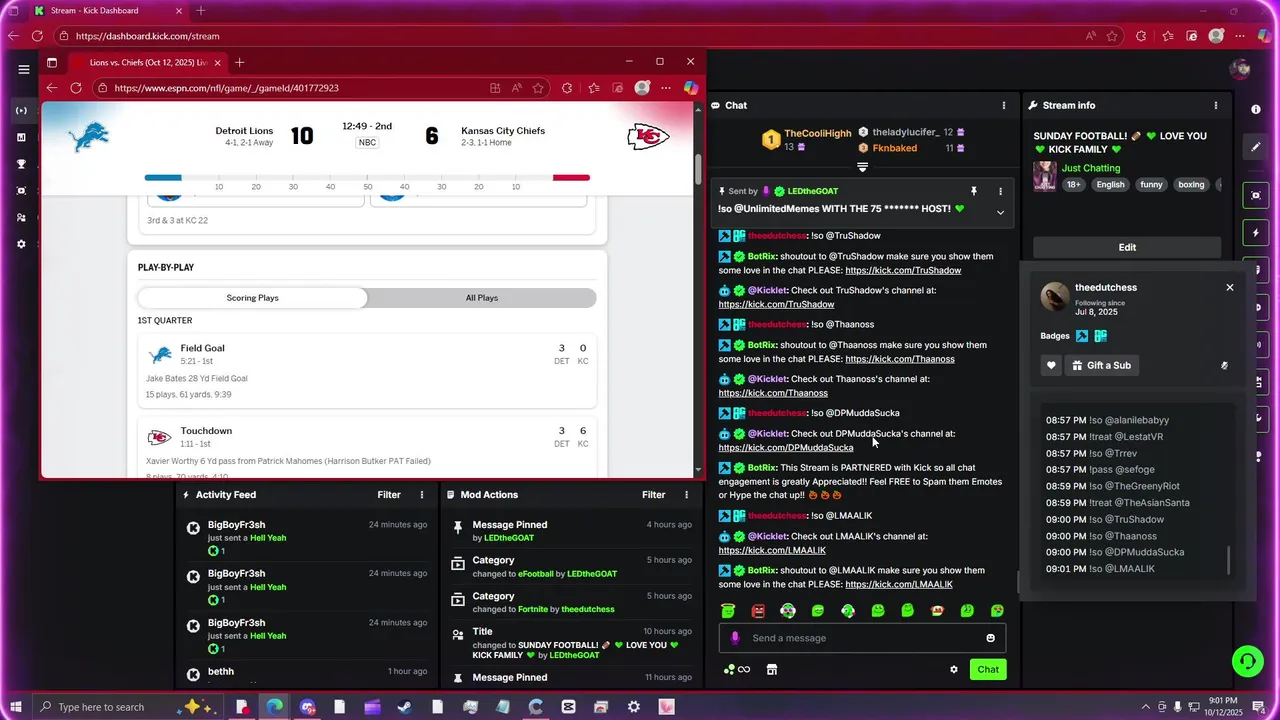Open the Mod Actions Filter
The width and height of the screenshot is (1280, 720).
[x=653, y=495]
